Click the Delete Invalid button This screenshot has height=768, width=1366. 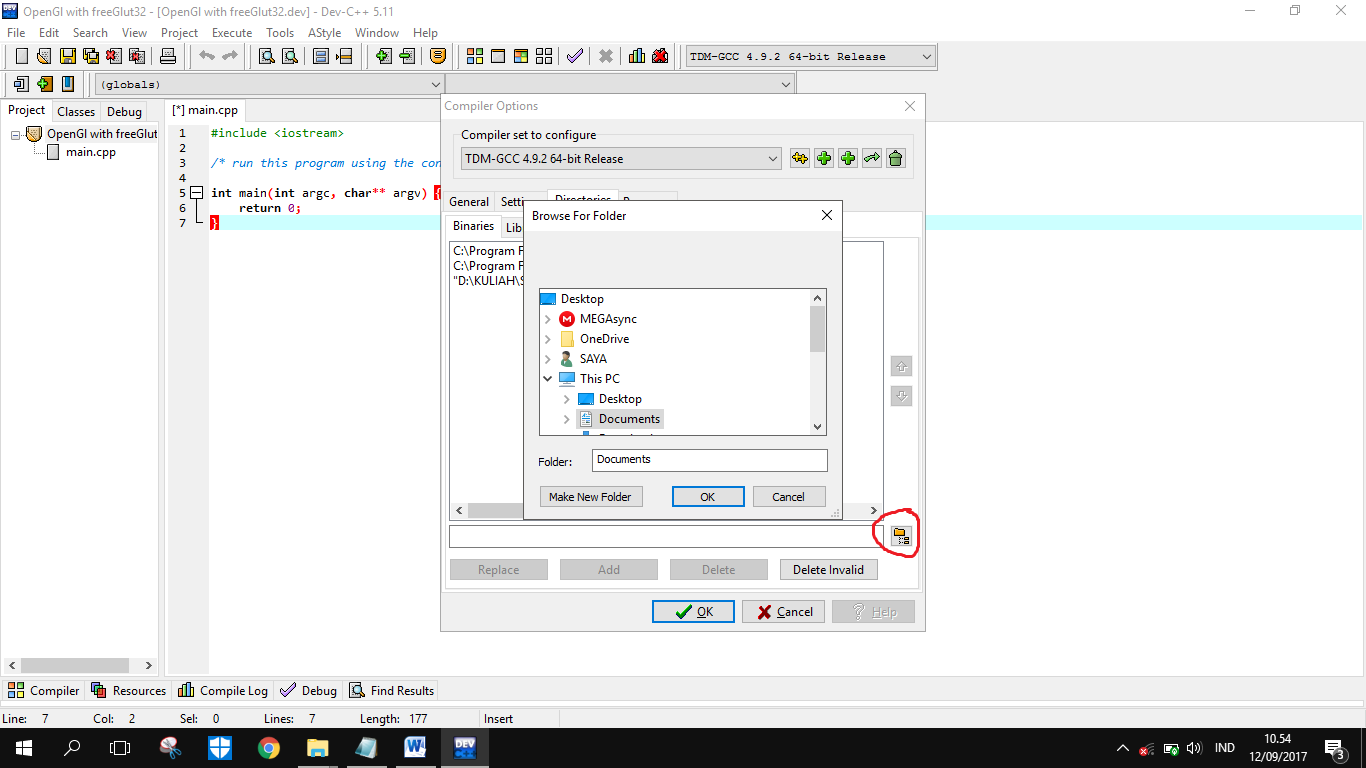[x=828, y=569]
